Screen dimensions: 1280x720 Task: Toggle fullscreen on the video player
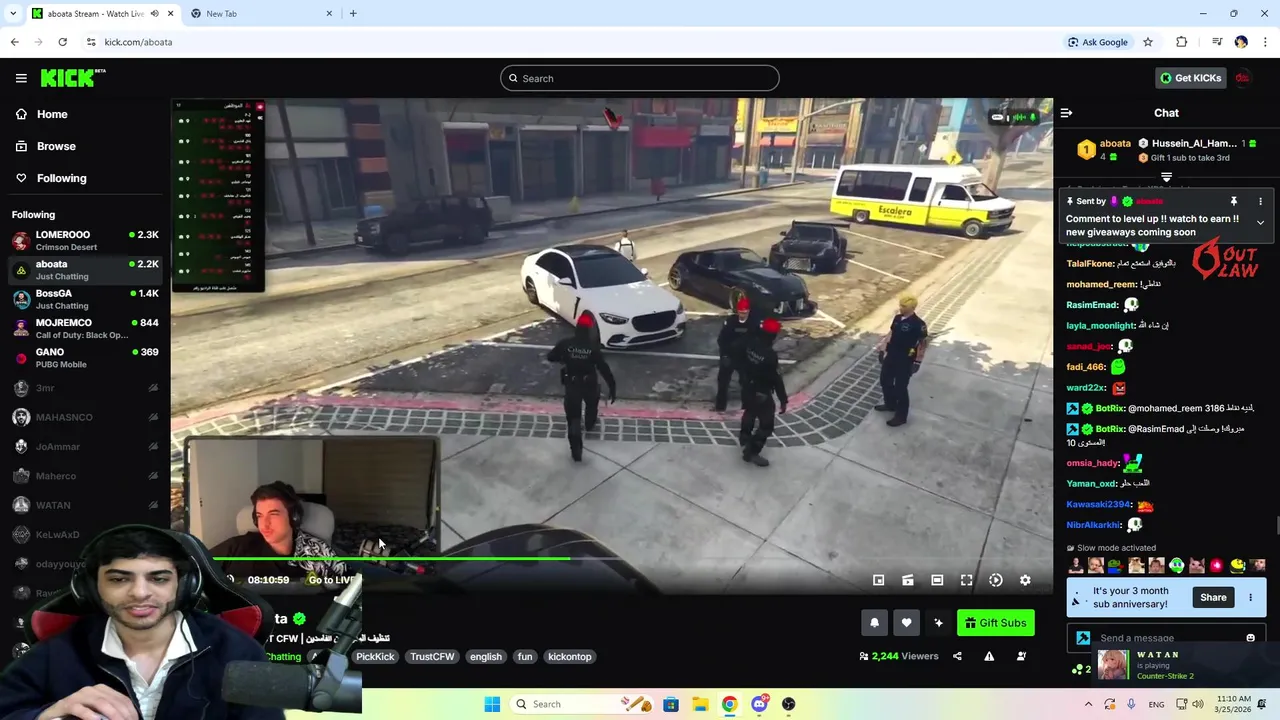pyautogui.click(x=966, y=580)
